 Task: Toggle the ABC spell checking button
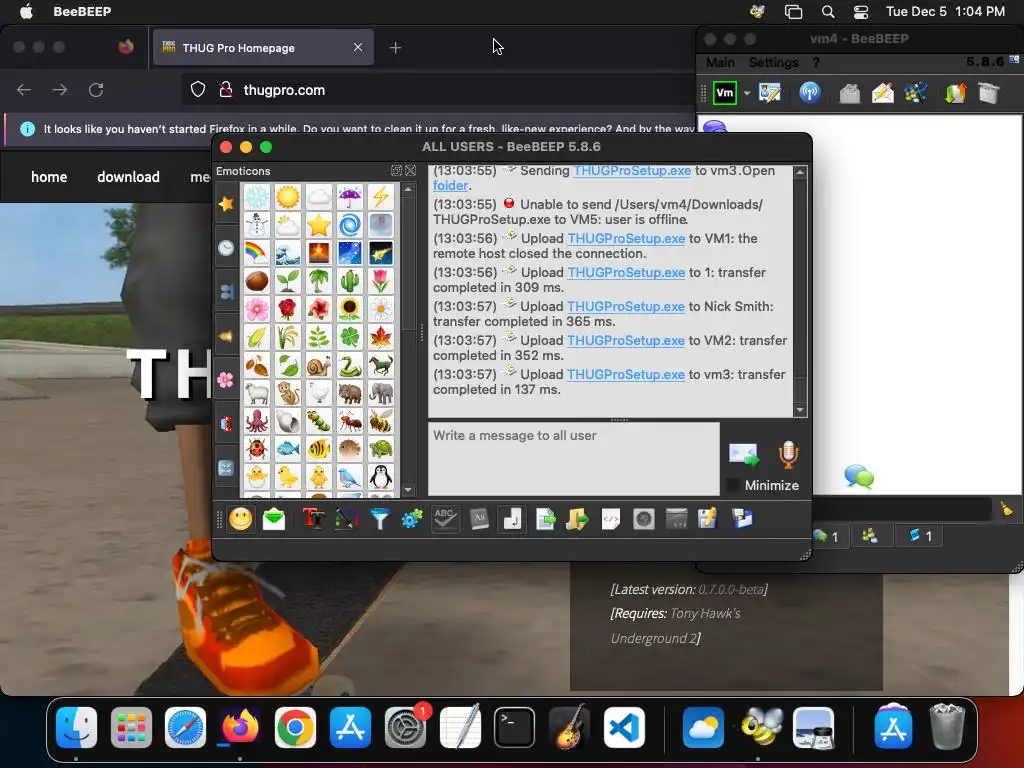pyautogui.click(x=445, y=519)
